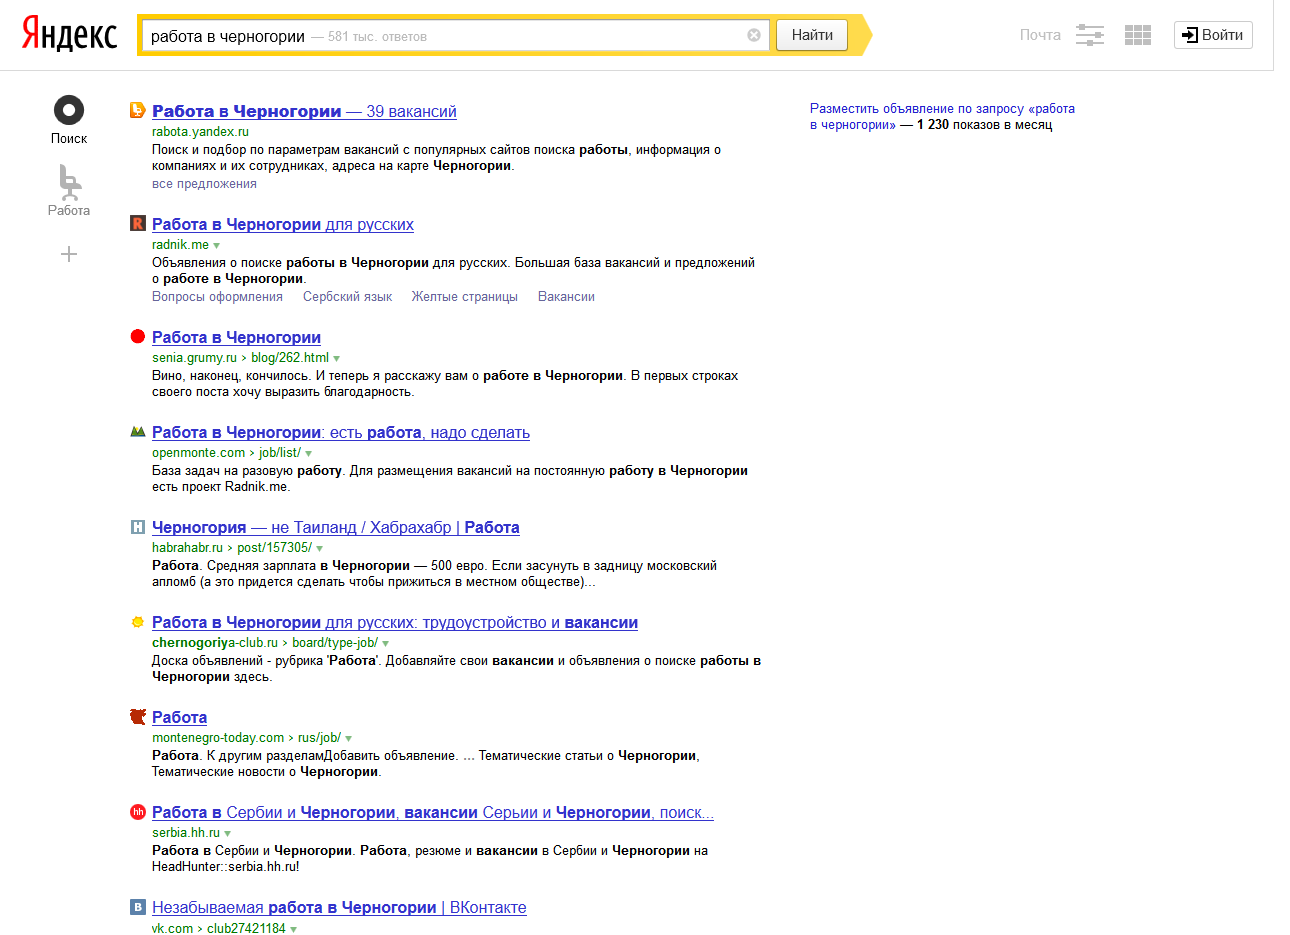Open the openmonte.com green URL
The image size is (1290, 935).
(198, 453)
